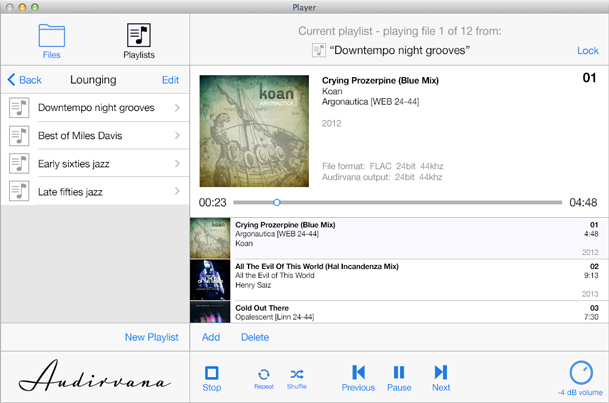The image size is (609, 403).
Task: Go to the Previous track
Action: [x=358, y=372]
